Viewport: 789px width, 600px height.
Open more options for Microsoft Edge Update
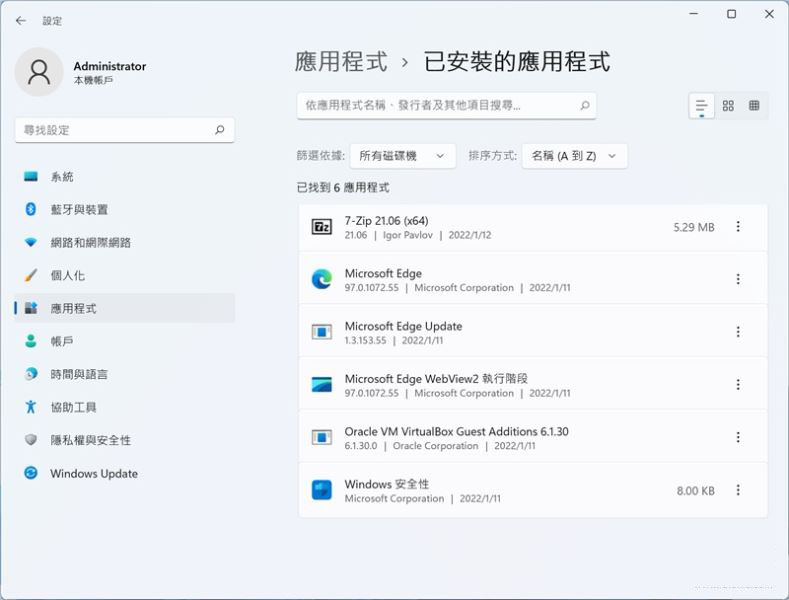(x=738, y=332)
